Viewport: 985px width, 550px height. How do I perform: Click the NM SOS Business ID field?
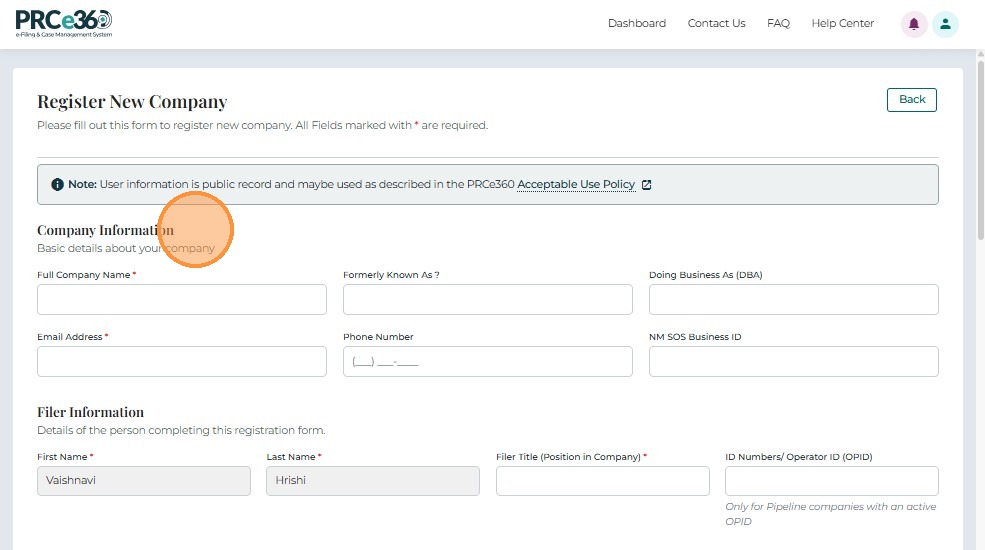coord(794,362)
